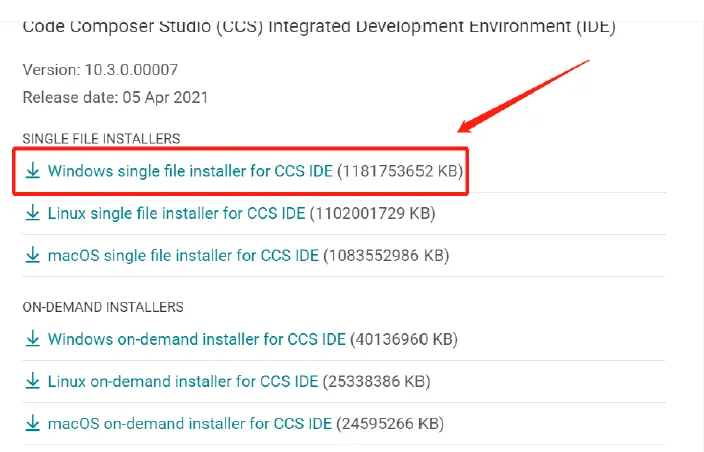This screenshot has width=704, height=452.
Task: Click the download icon beside macOS single file installer
Action: click(x=32, y=255)
